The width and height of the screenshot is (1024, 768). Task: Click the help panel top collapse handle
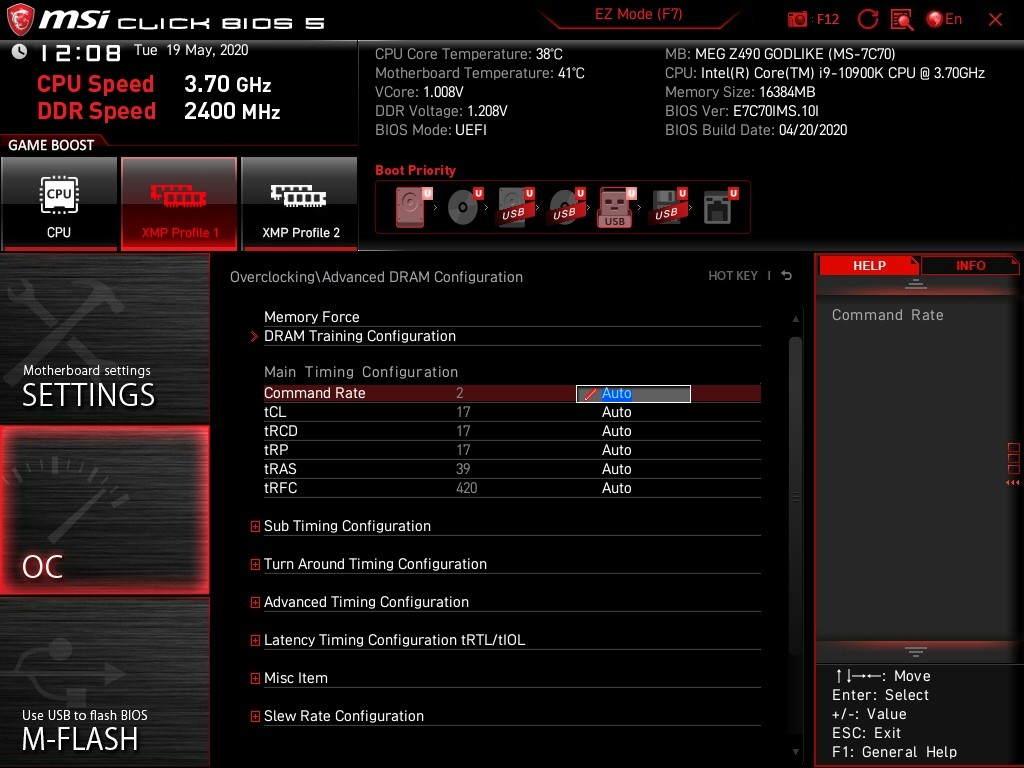click(916, 283)
